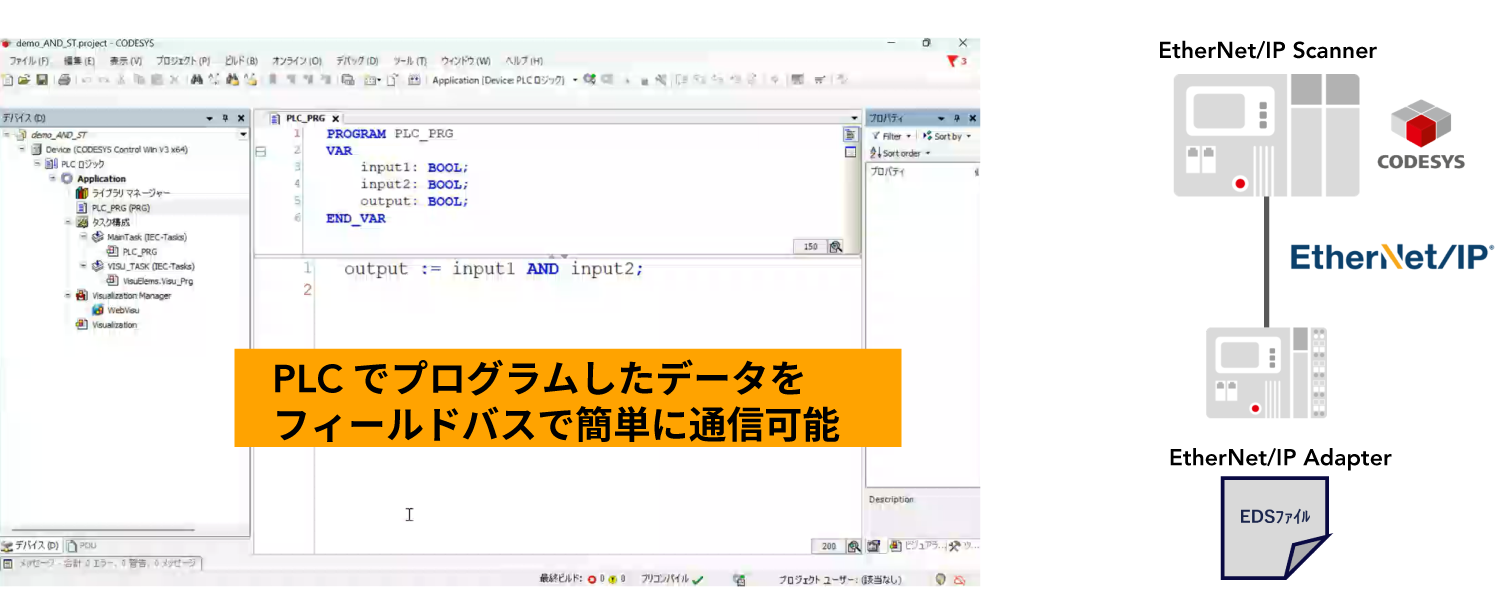Screen dimensions: 1500x600
Task: Select PLC_PRG under MainTask
Action: pyautogui.click(x=139, y=252)
